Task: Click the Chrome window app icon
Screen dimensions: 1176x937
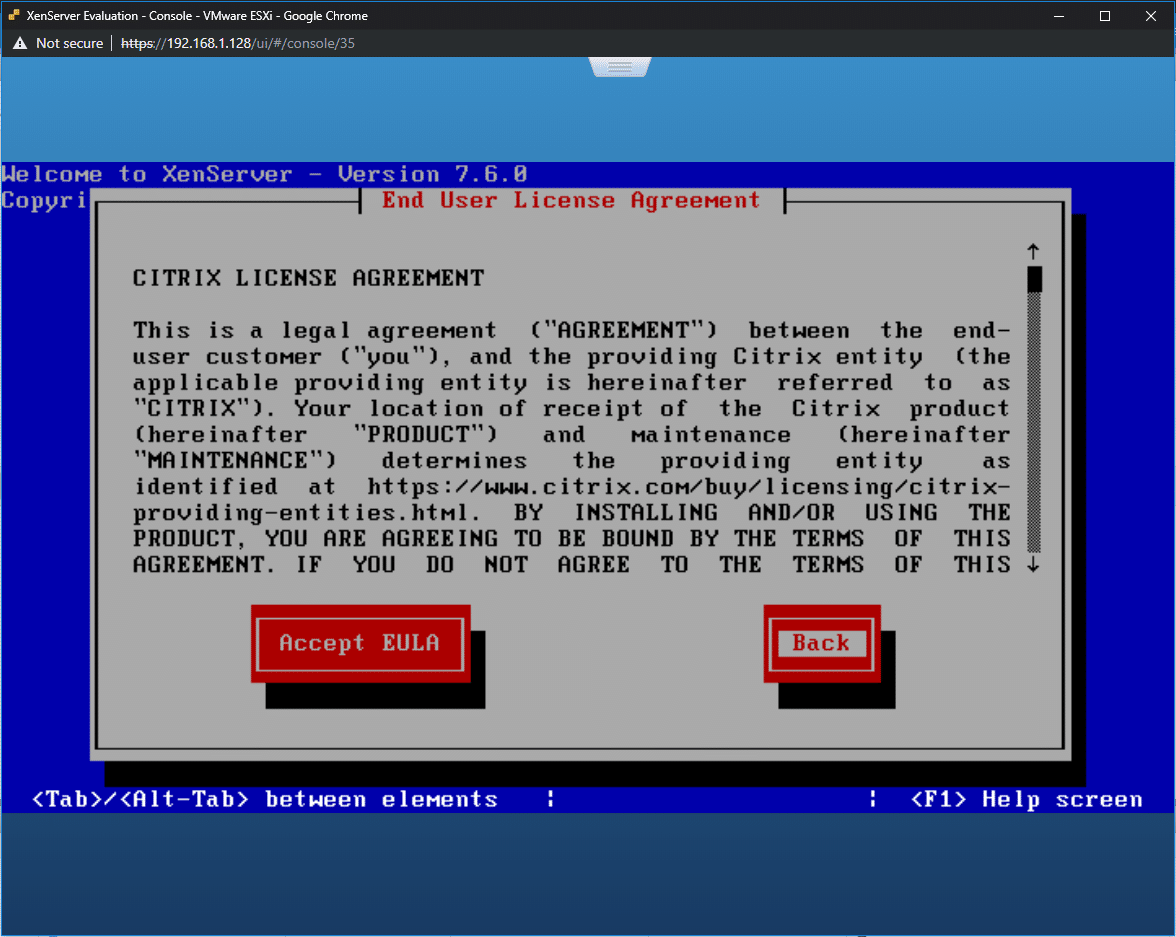Action: pyautogui.click(x=14, y=15)
